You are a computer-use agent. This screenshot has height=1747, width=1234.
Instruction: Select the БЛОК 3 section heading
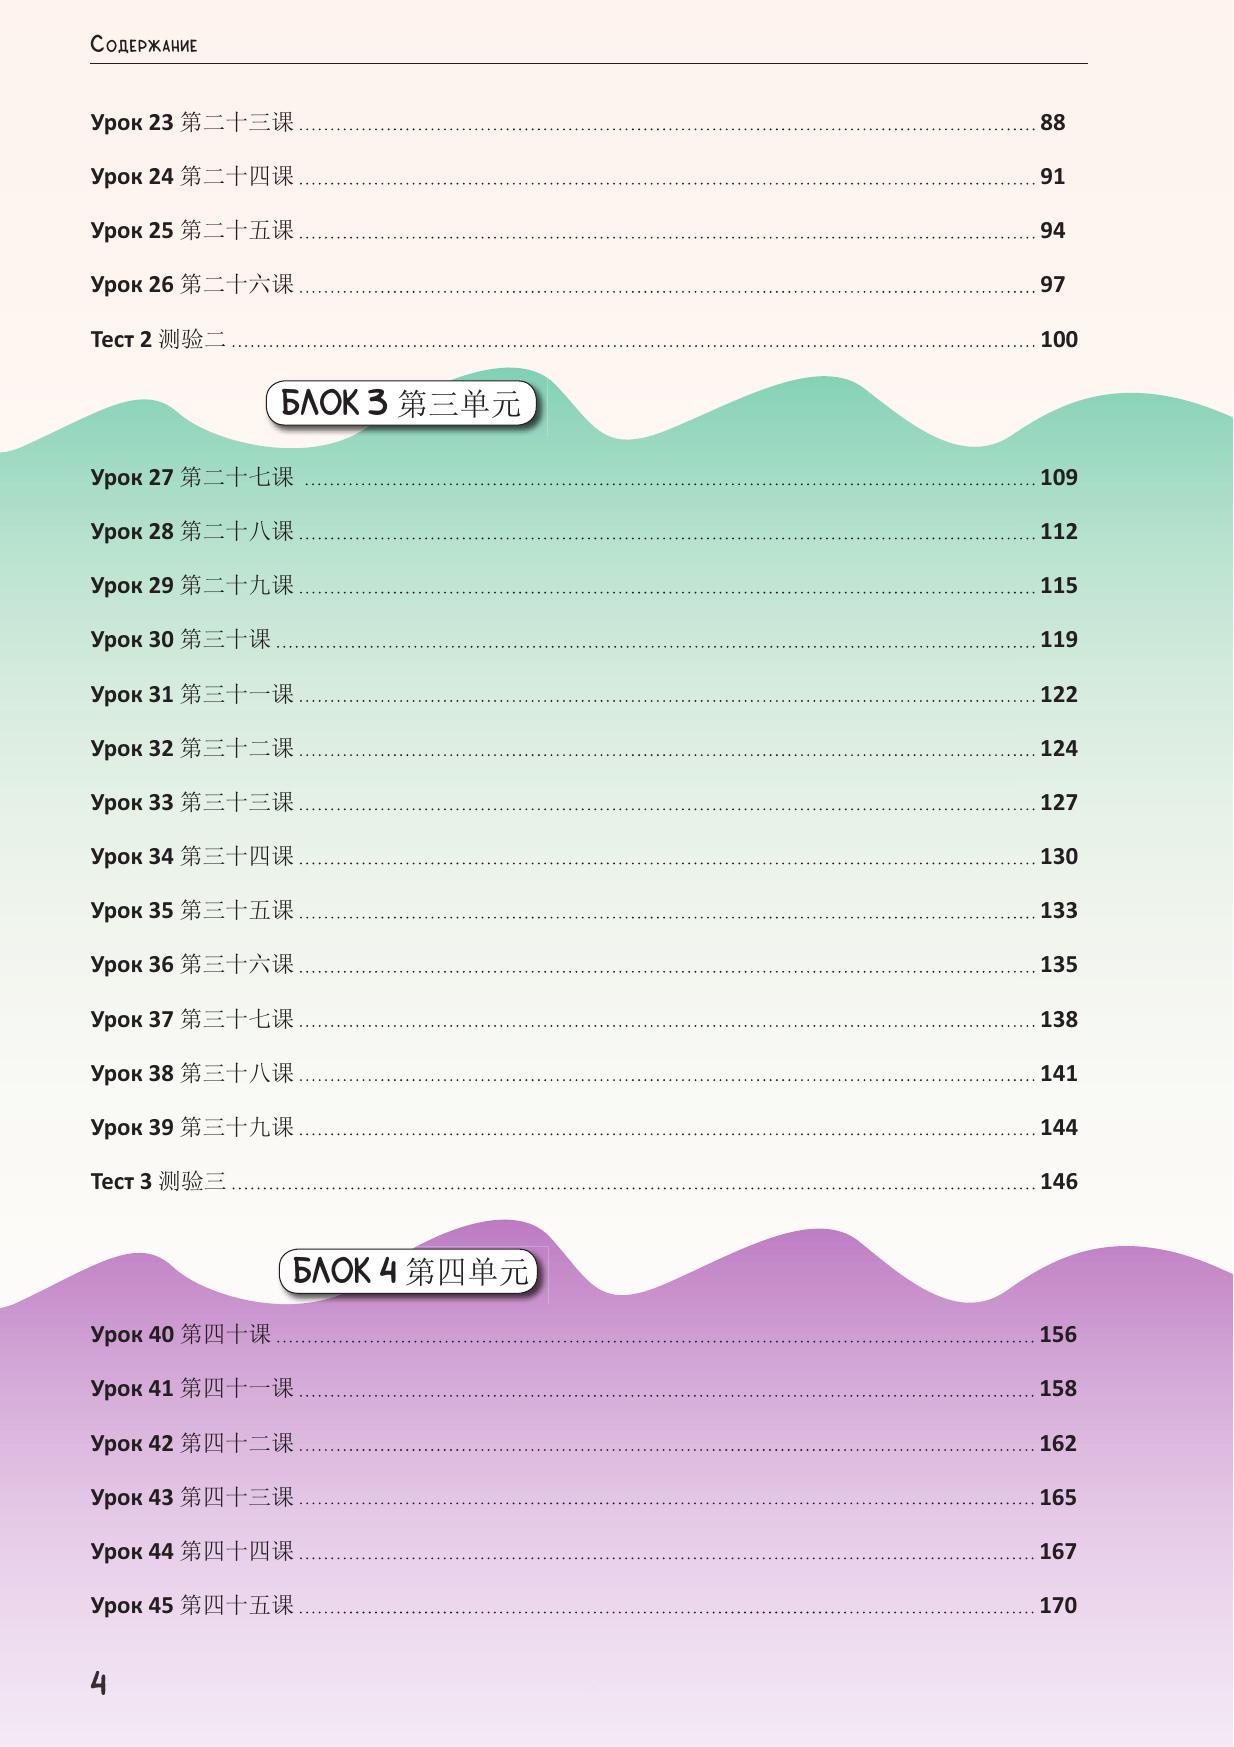(401, 403)
